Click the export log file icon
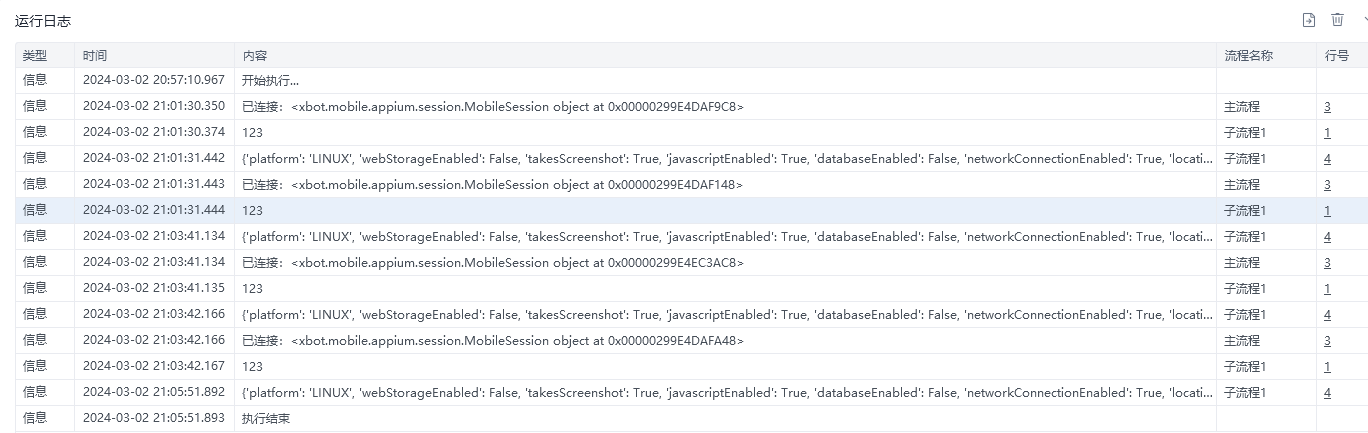Screen dimensions: 1368x433 [x=1308, y=20]
